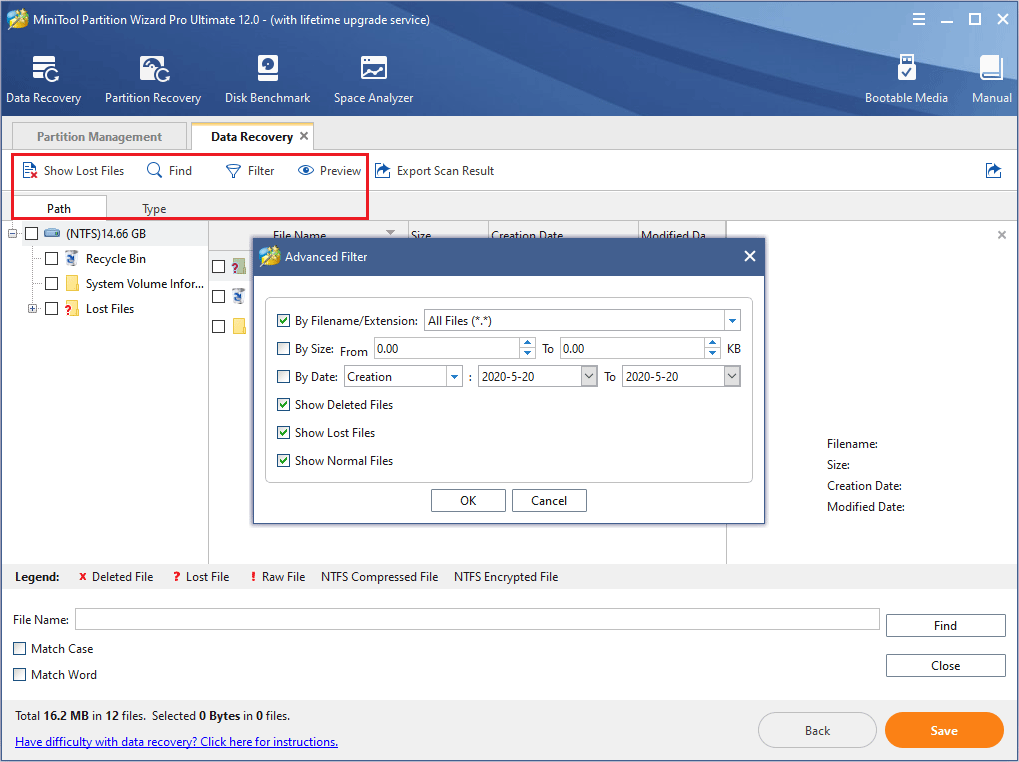Viewport: 1019px width, 762px height.
Task: Open the File Name column dropdown arrow
Action: click(x=391, y=232)
